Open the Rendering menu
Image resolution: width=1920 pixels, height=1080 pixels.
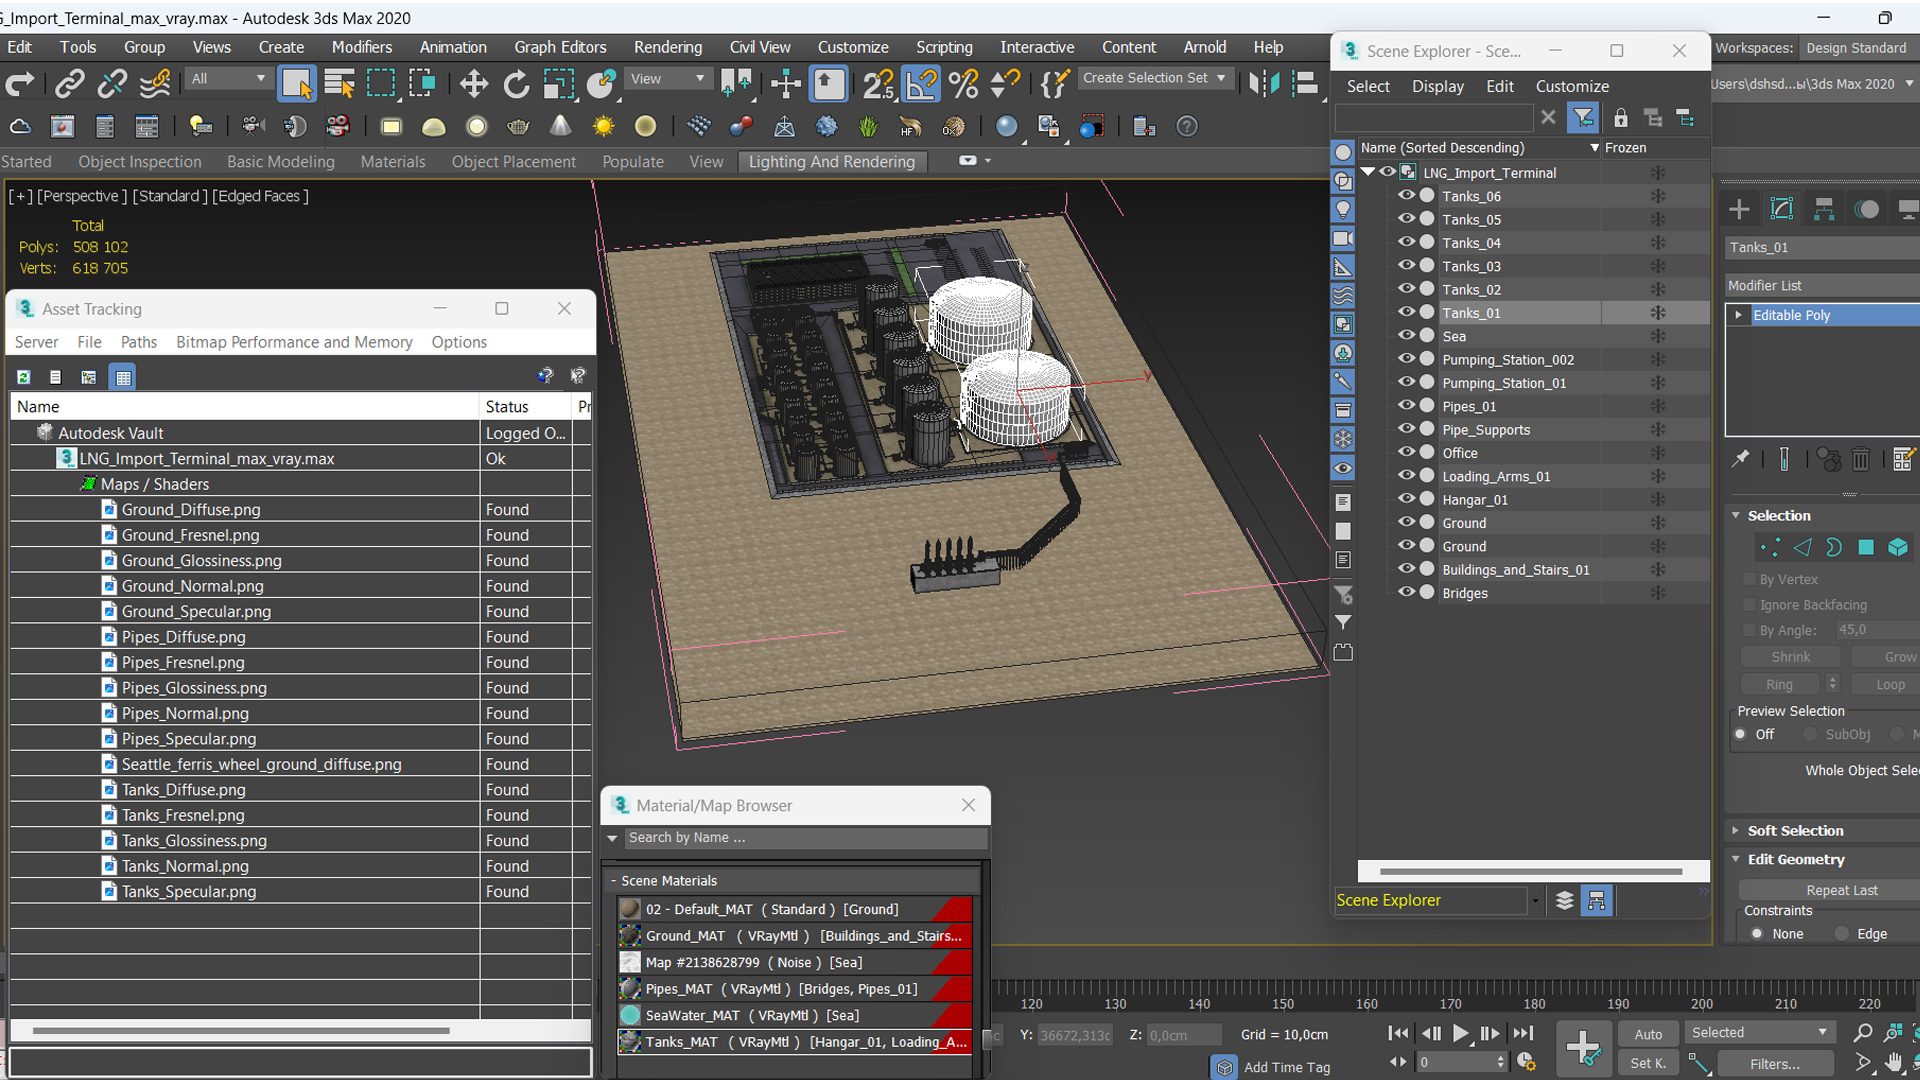pyautogui.click(x=667, y=46)
